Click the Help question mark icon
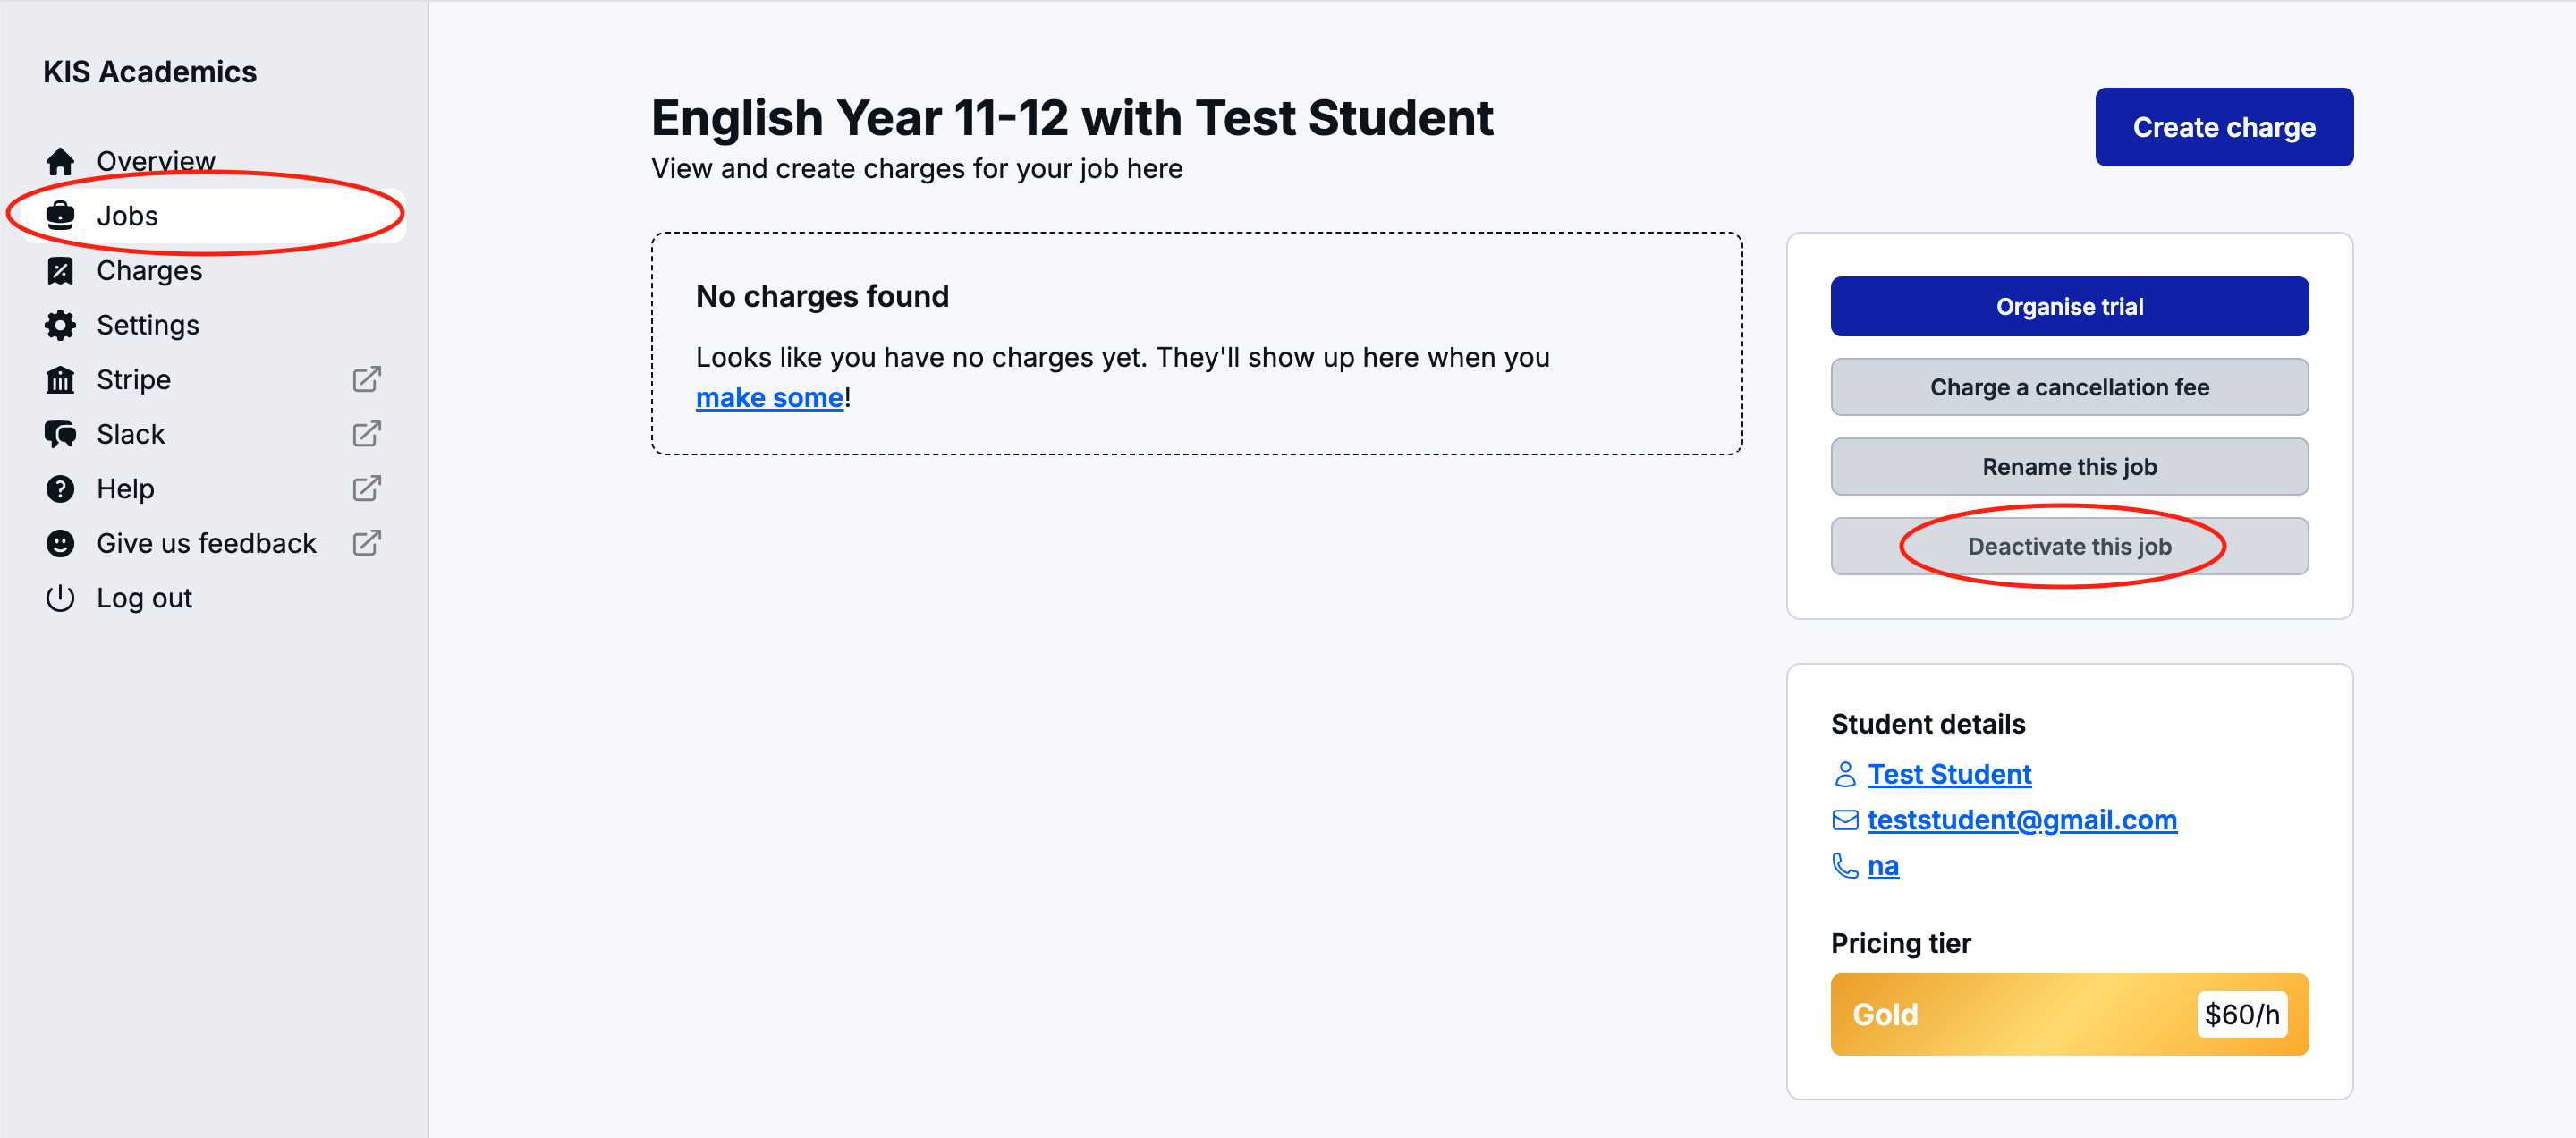Screen dimensions: 2576x1138 pos(60,489)
